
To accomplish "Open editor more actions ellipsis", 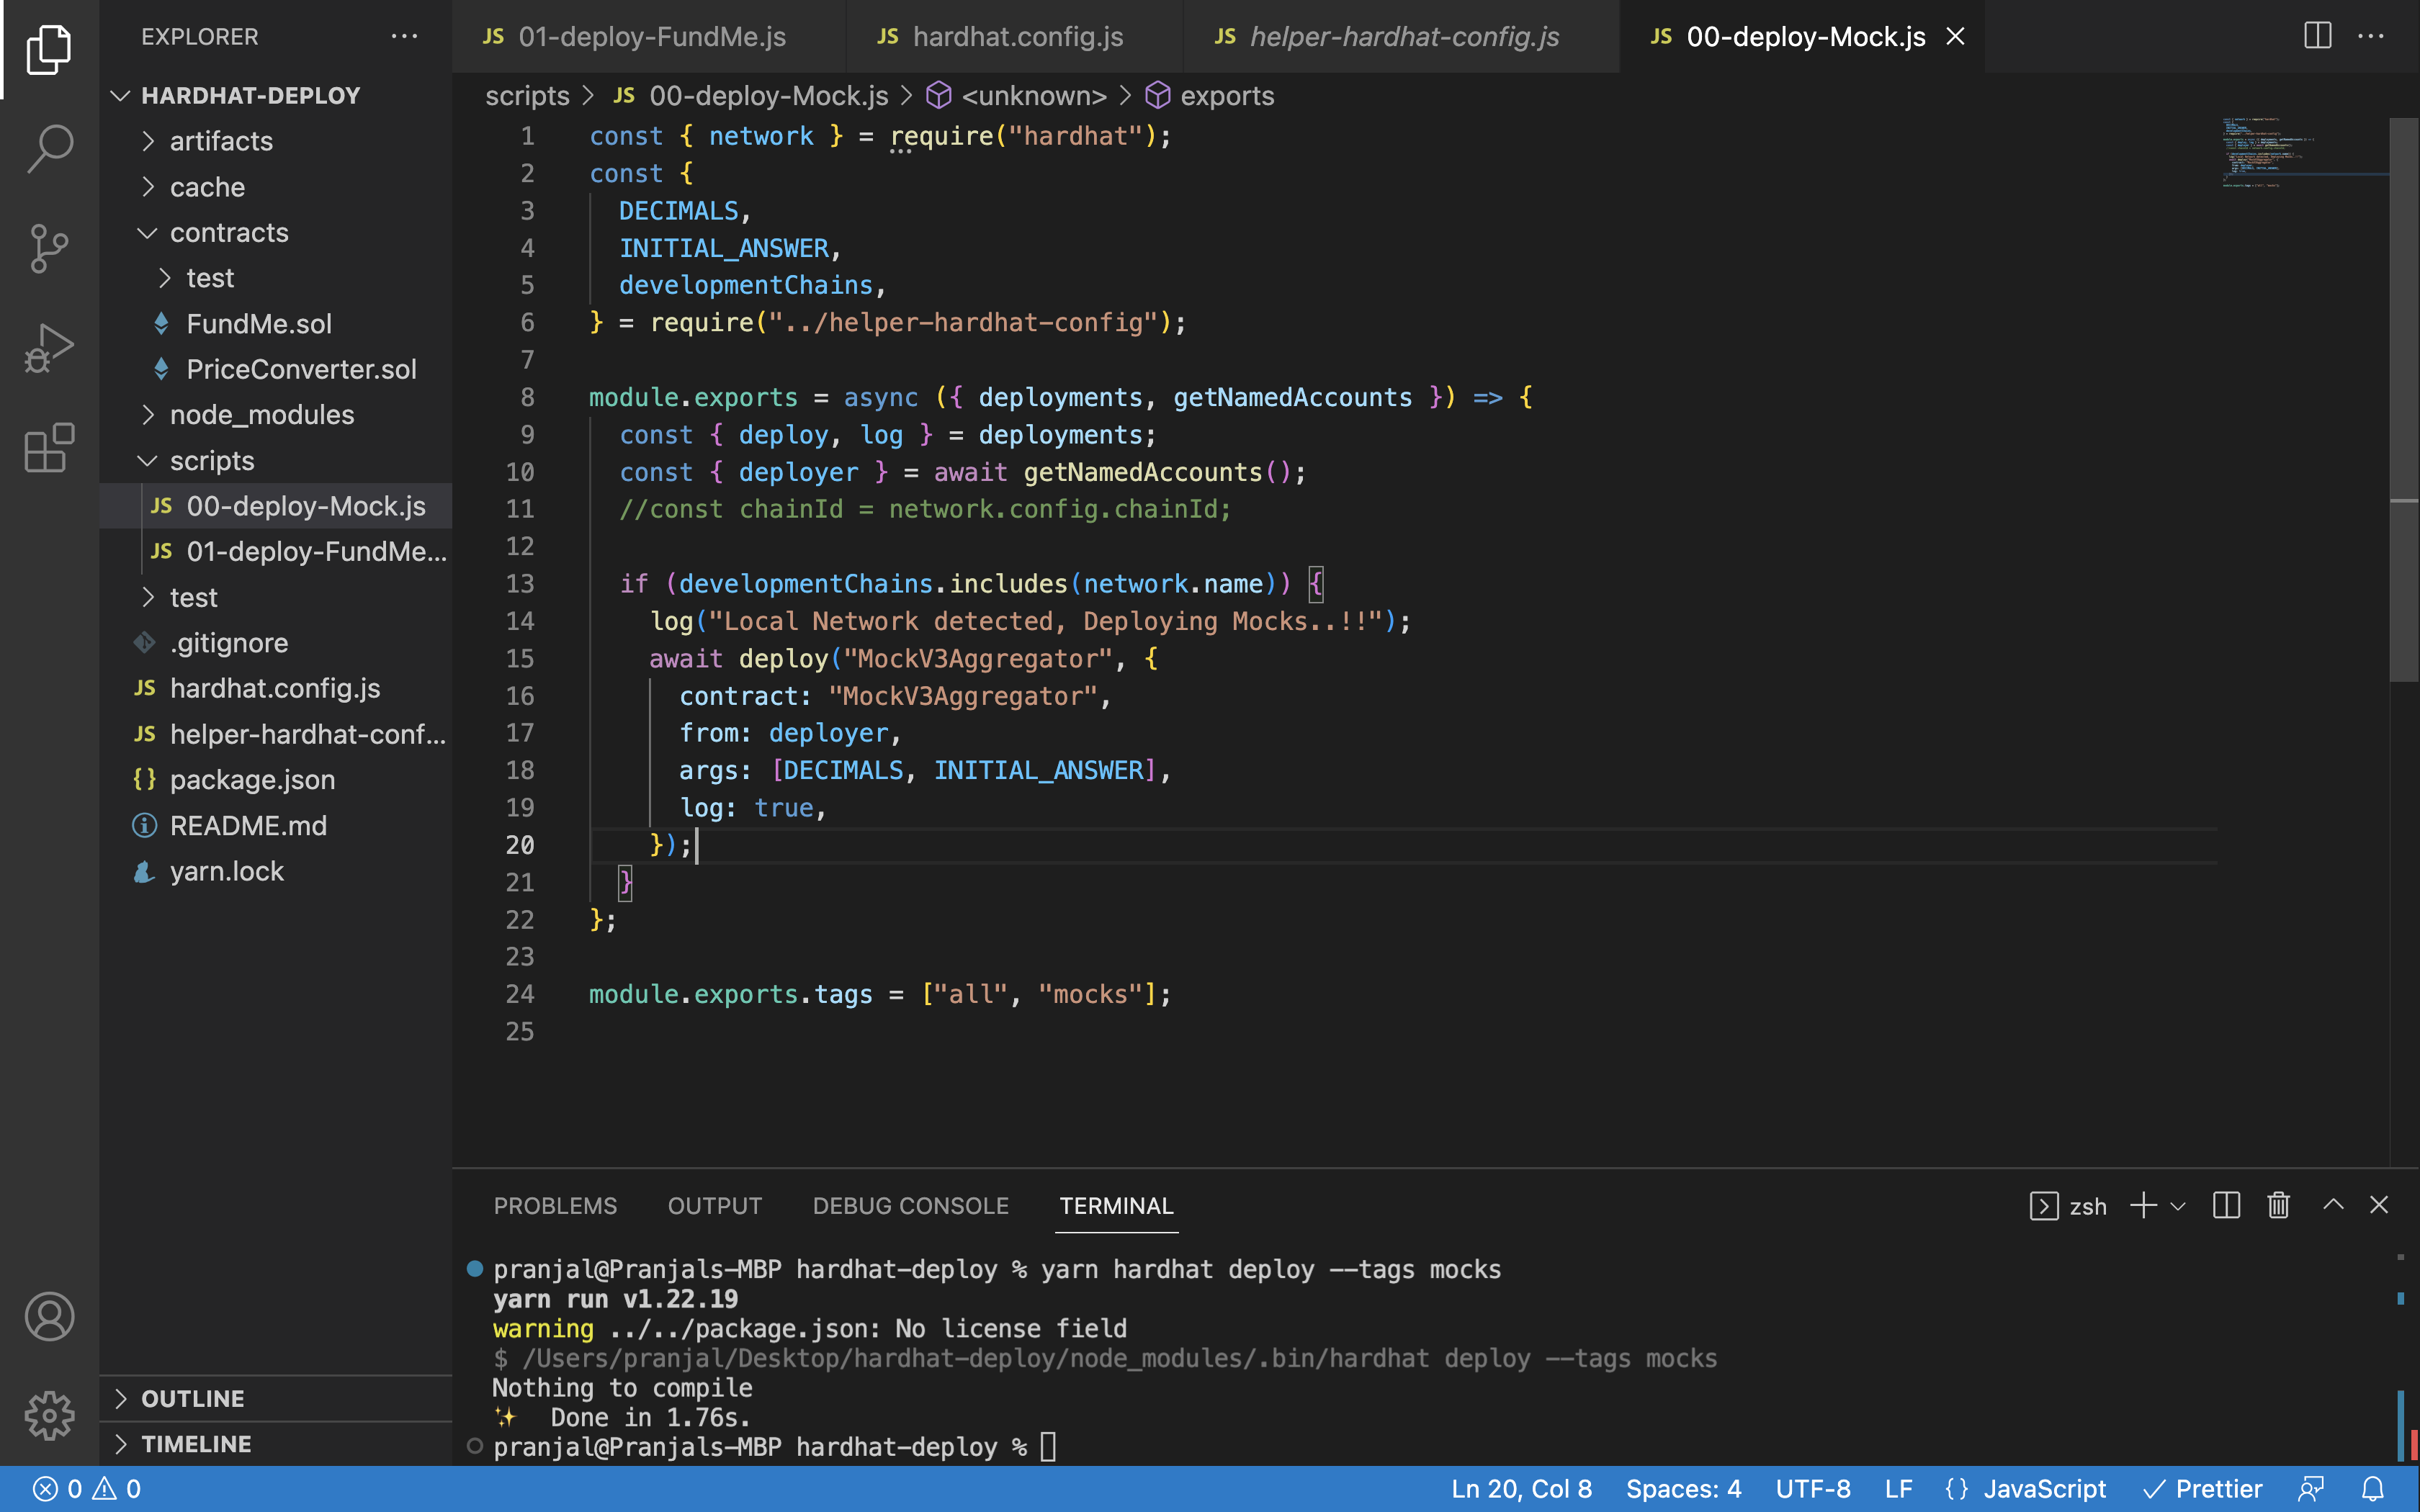I will click(x=2371, y=36).
